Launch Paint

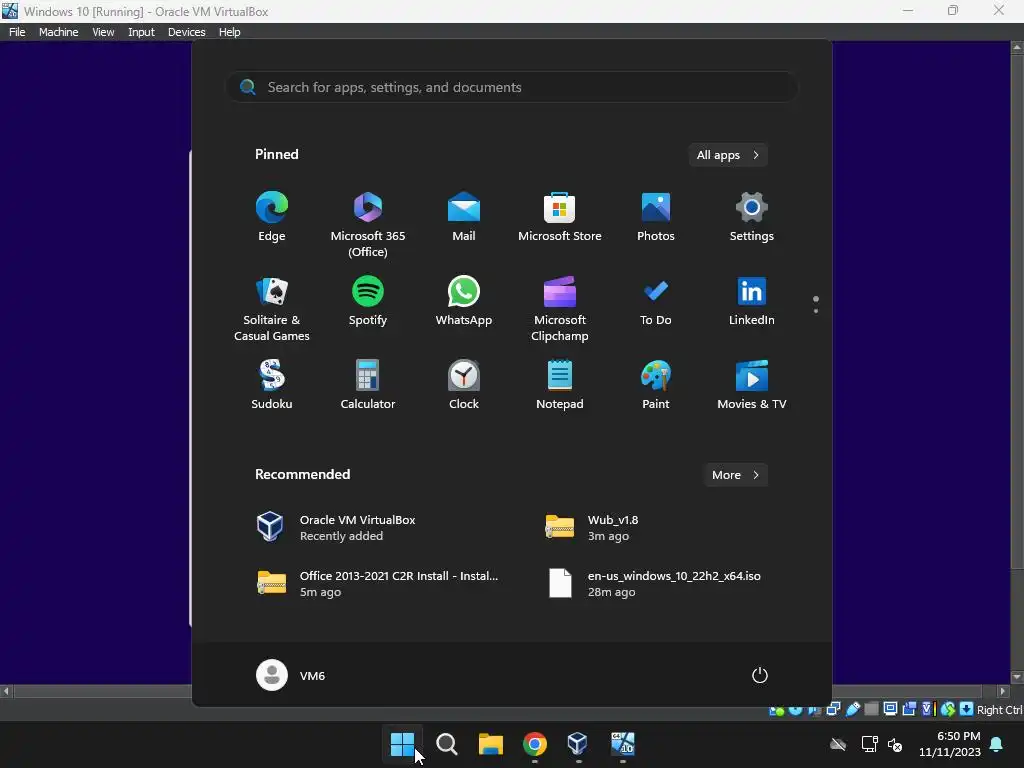tap(656, 385)
